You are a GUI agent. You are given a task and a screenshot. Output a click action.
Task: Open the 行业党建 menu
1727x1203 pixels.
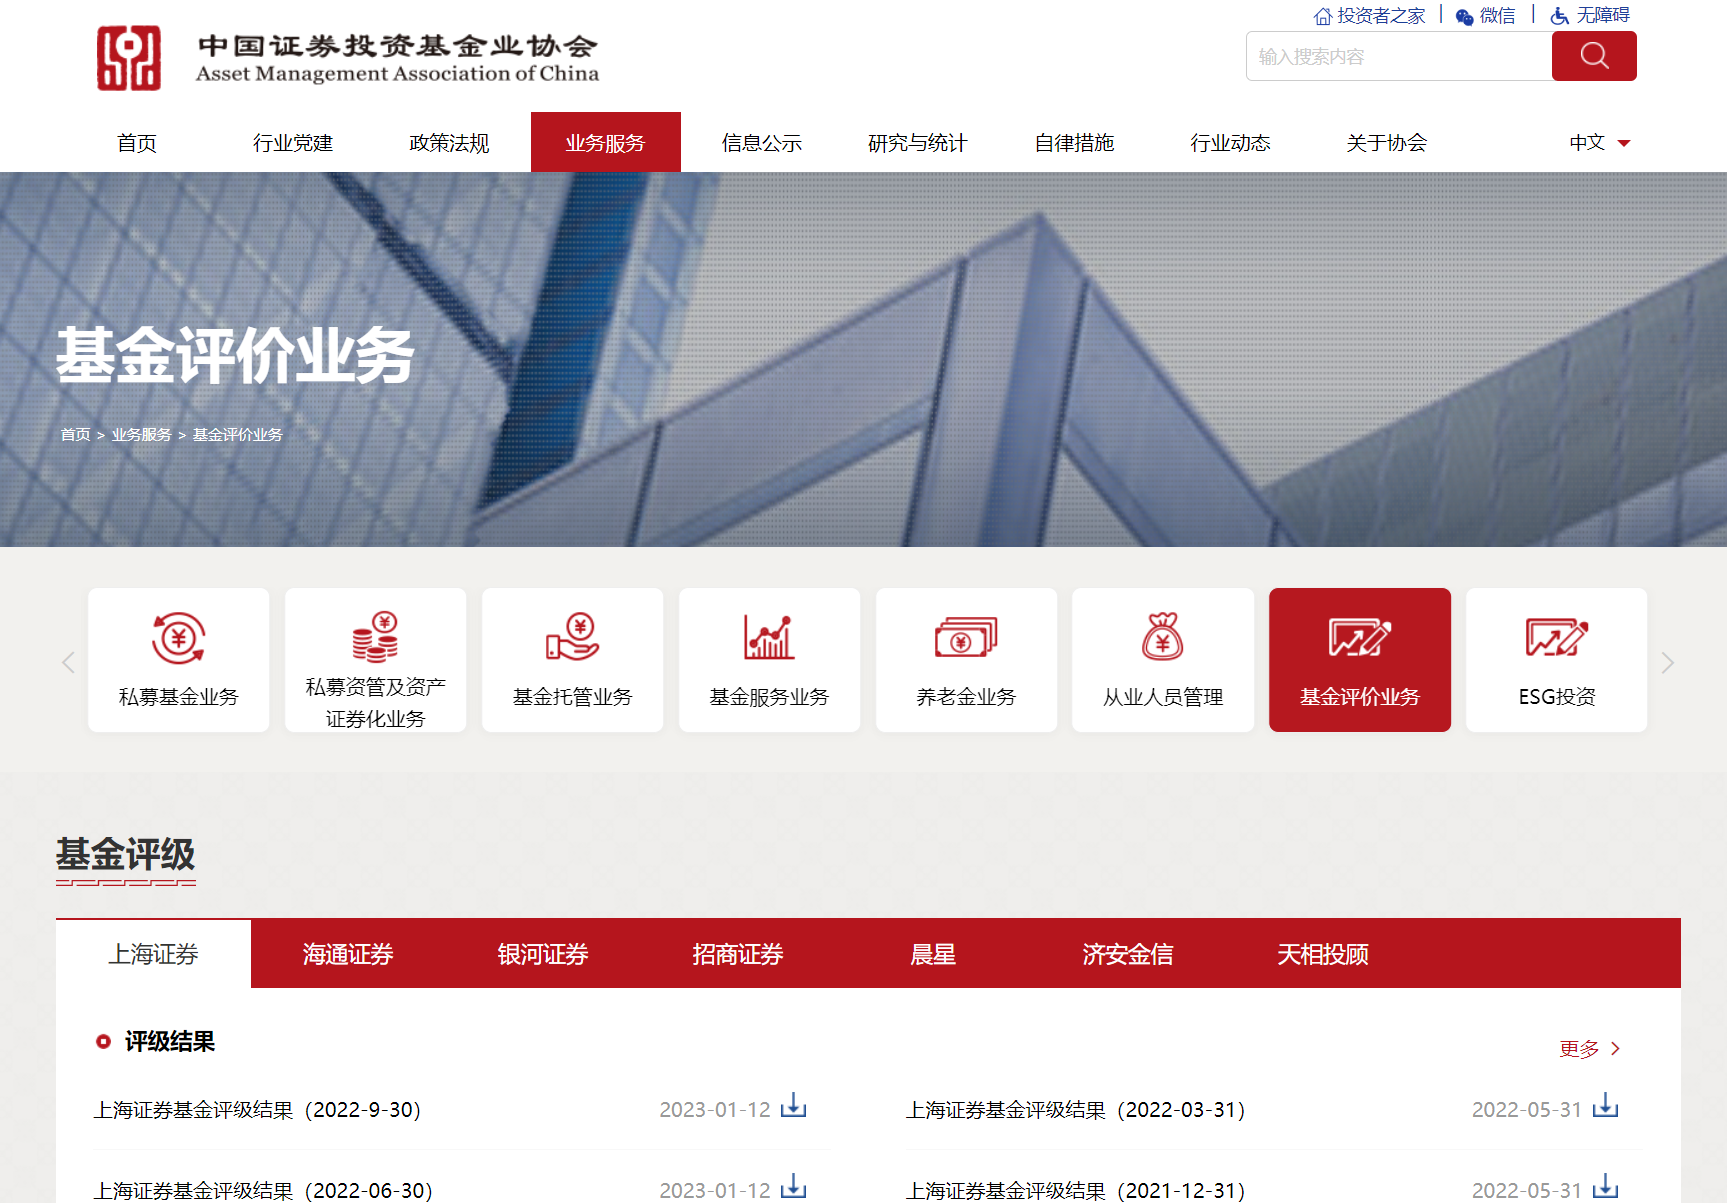293,143
